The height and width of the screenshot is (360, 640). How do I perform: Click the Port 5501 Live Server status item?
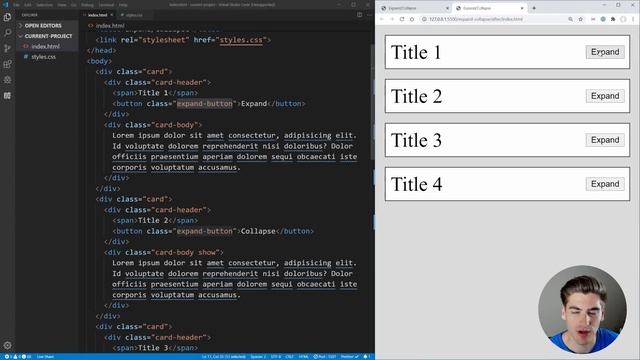pos(324,357)
